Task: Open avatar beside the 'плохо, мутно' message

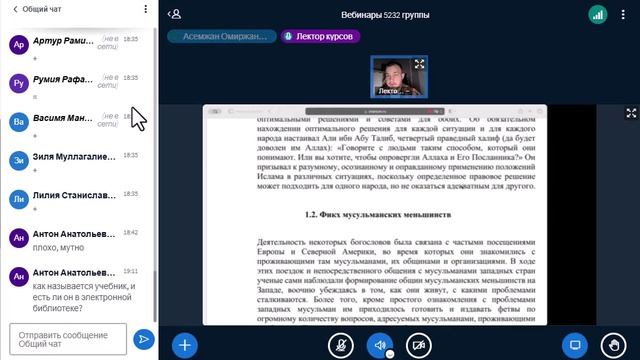Action: [19, 238]
